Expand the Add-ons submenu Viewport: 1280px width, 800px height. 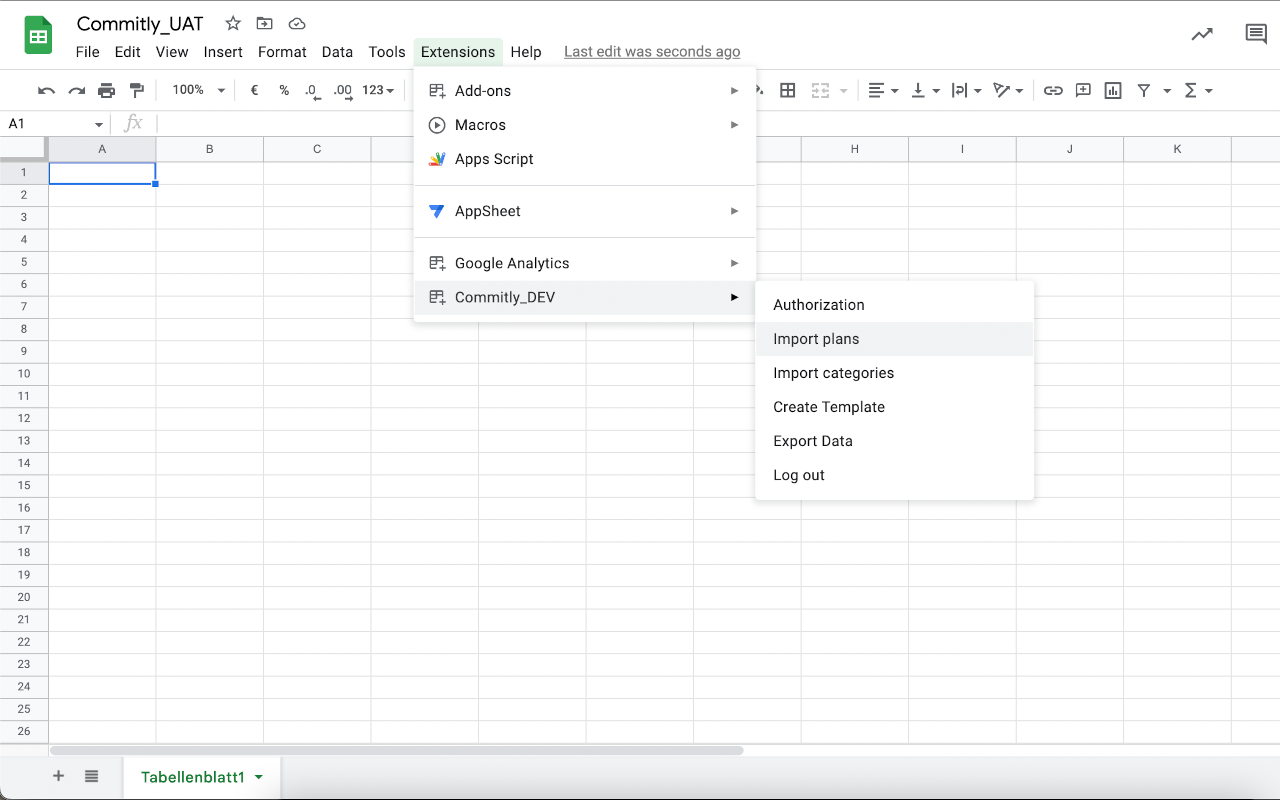(x=585, y=91)
